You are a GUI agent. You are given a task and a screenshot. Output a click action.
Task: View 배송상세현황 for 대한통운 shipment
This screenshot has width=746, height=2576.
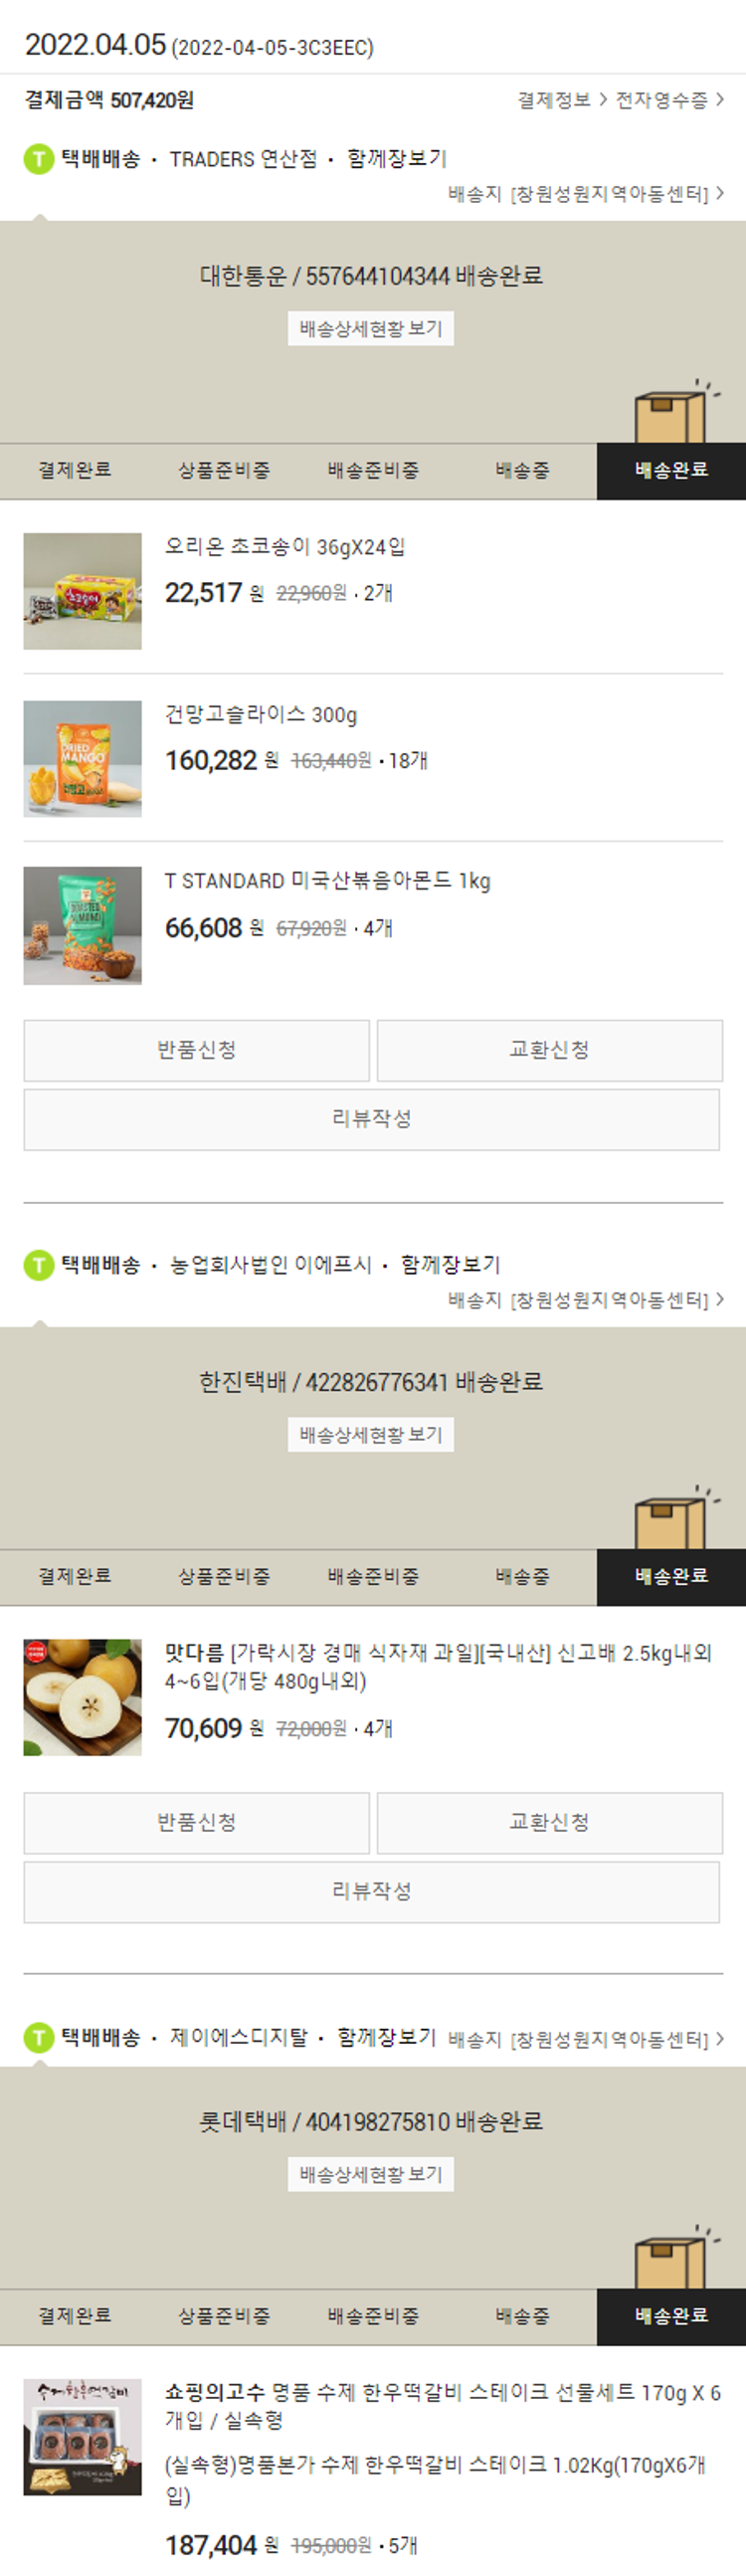pos(371,328)
